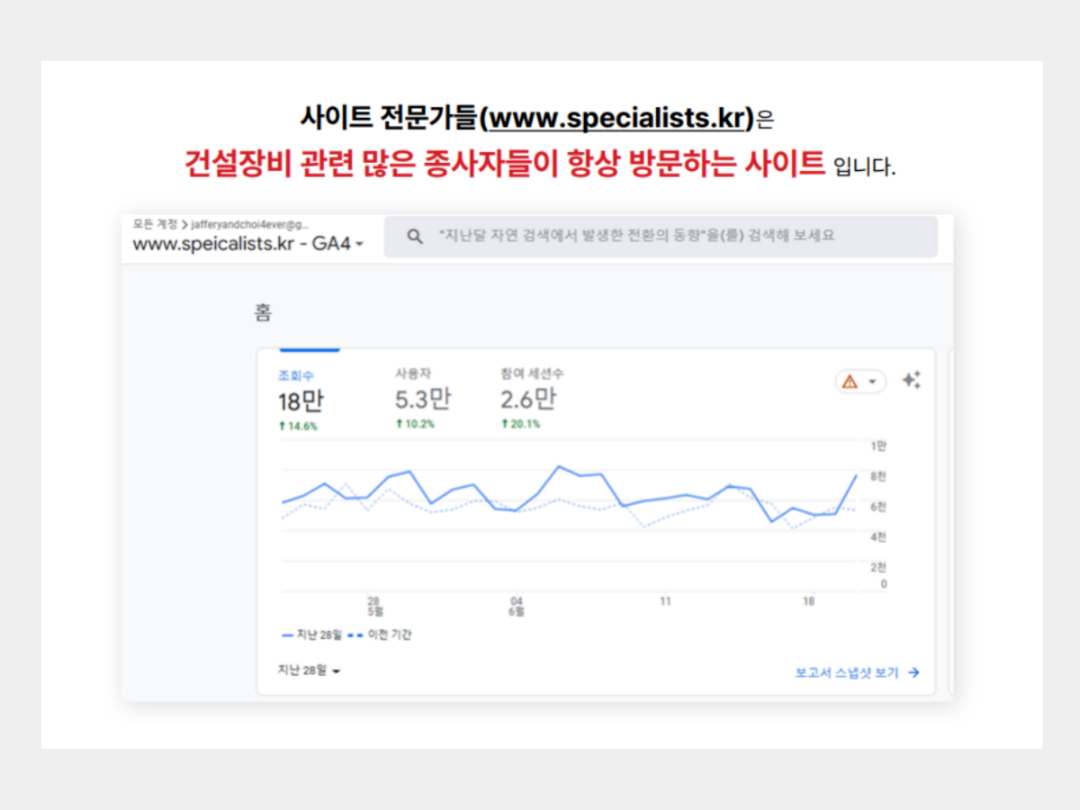Viewport: 1080px width, 810px height.
Task: Open the www.speicalists.kr - GA4 property selector
Action: point(248,244)
